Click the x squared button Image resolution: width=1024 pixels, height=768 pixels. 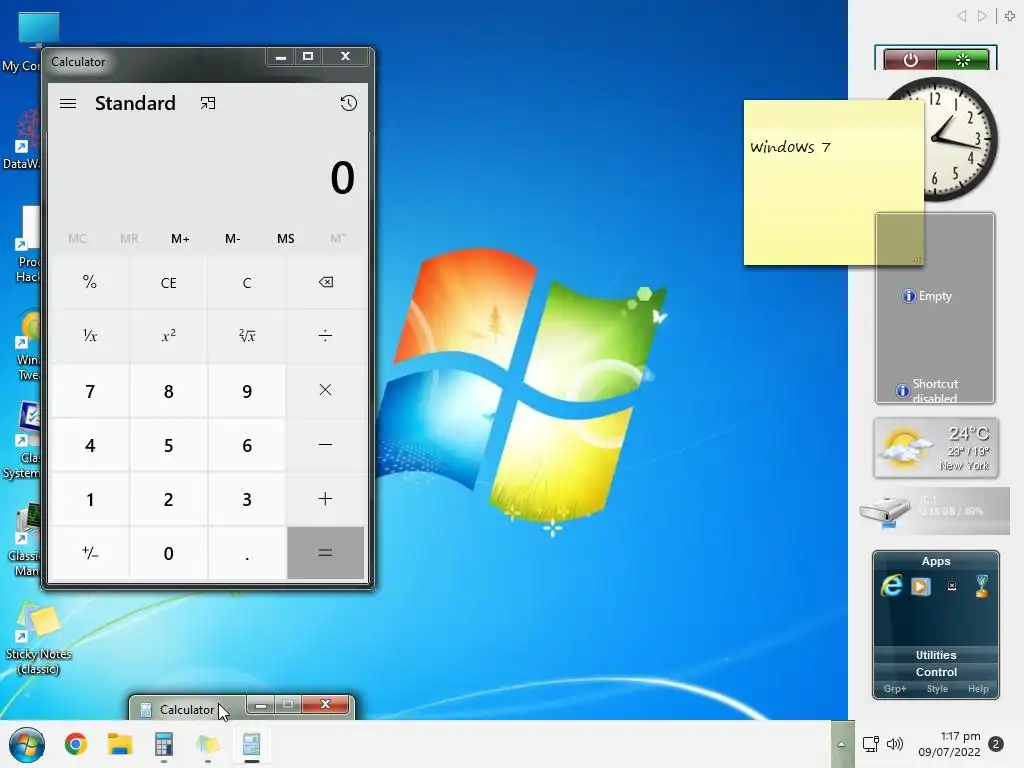pos(168,336)
